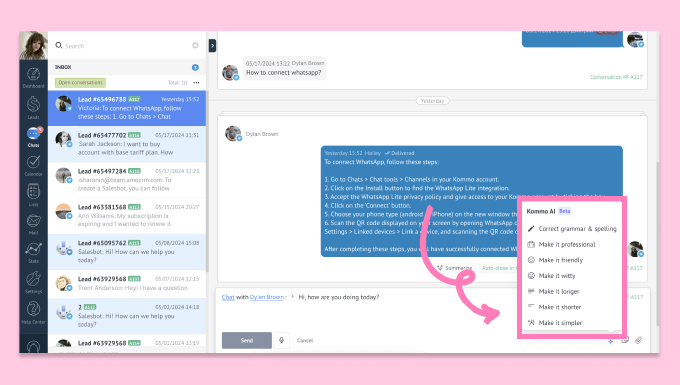Select the Open conversations filter tag

tap(80, 82)
